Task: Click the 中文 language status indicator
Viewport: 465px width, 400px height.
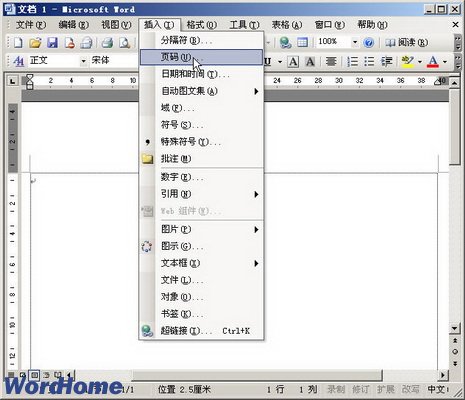Action: click(437, 389)
